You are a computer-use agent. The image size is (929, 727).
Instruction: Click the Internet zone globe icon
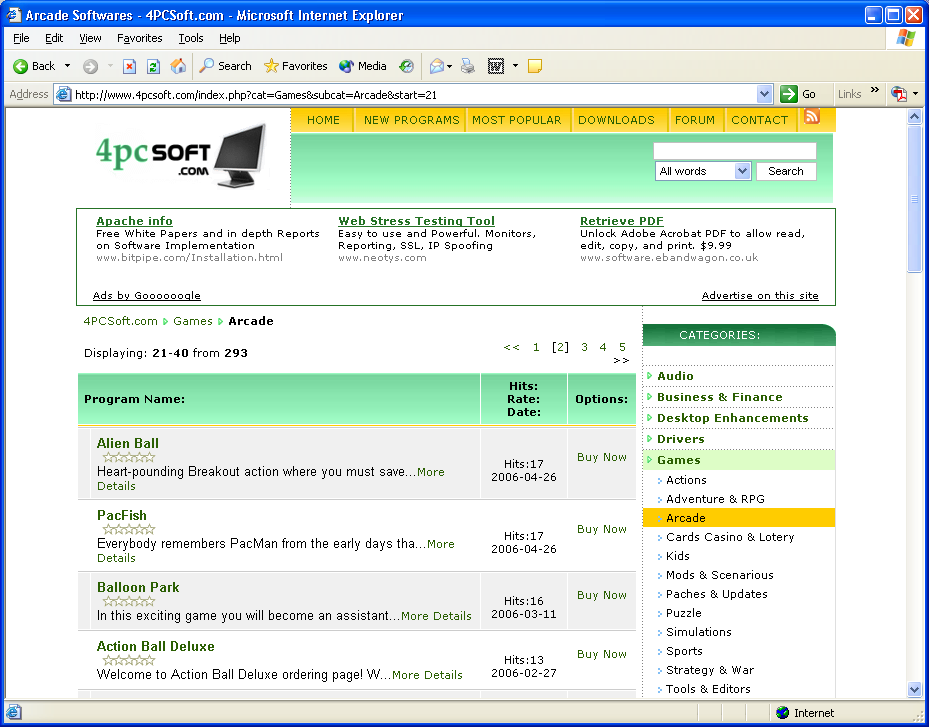click(782, 713)
